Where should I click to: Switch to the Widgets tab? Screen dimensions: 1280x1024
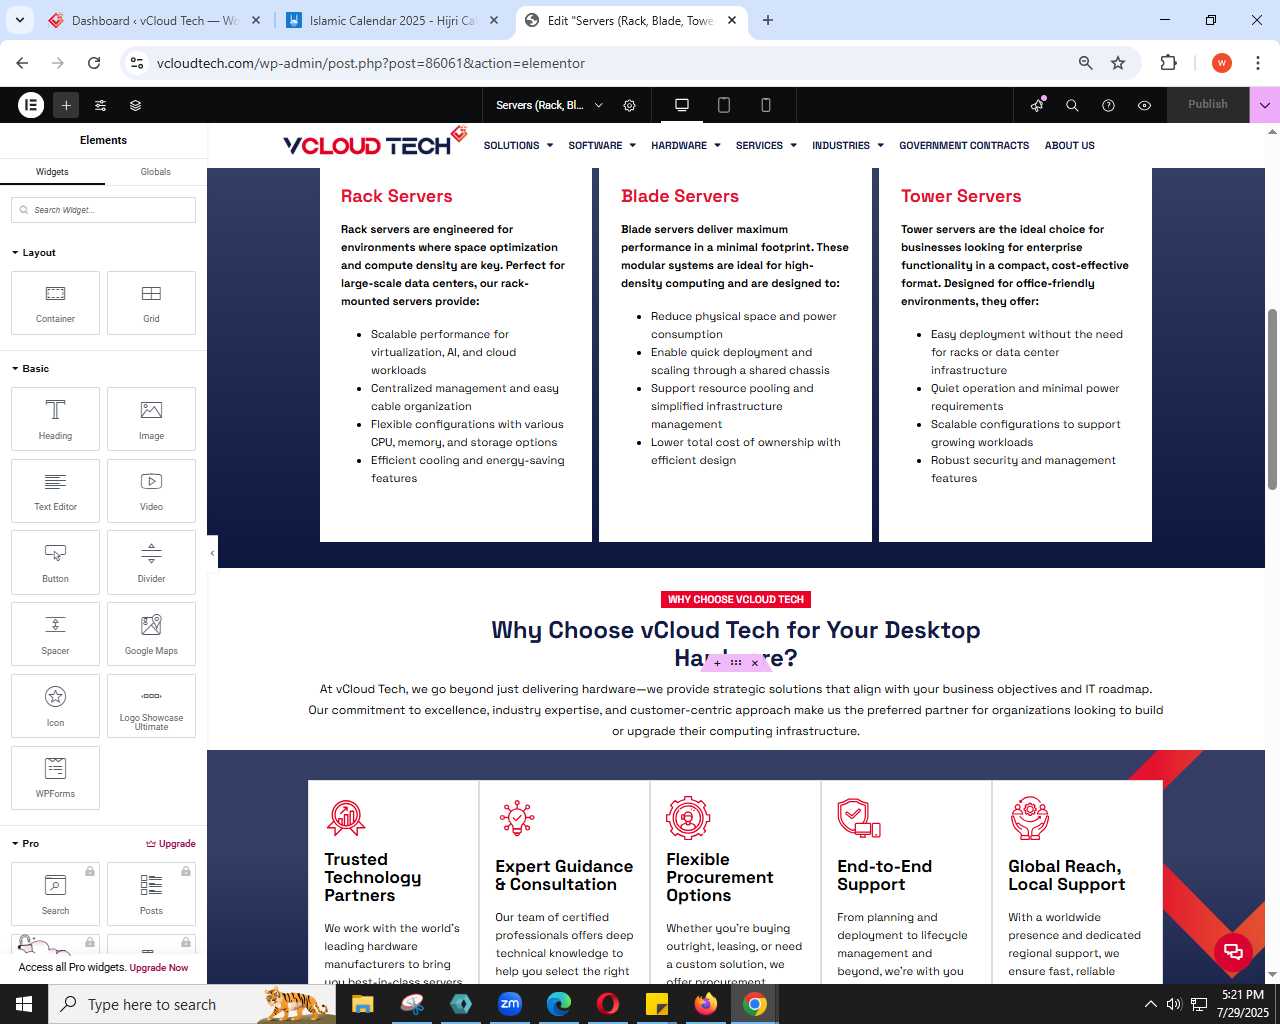pyautogui.click(x=52, y=172)
